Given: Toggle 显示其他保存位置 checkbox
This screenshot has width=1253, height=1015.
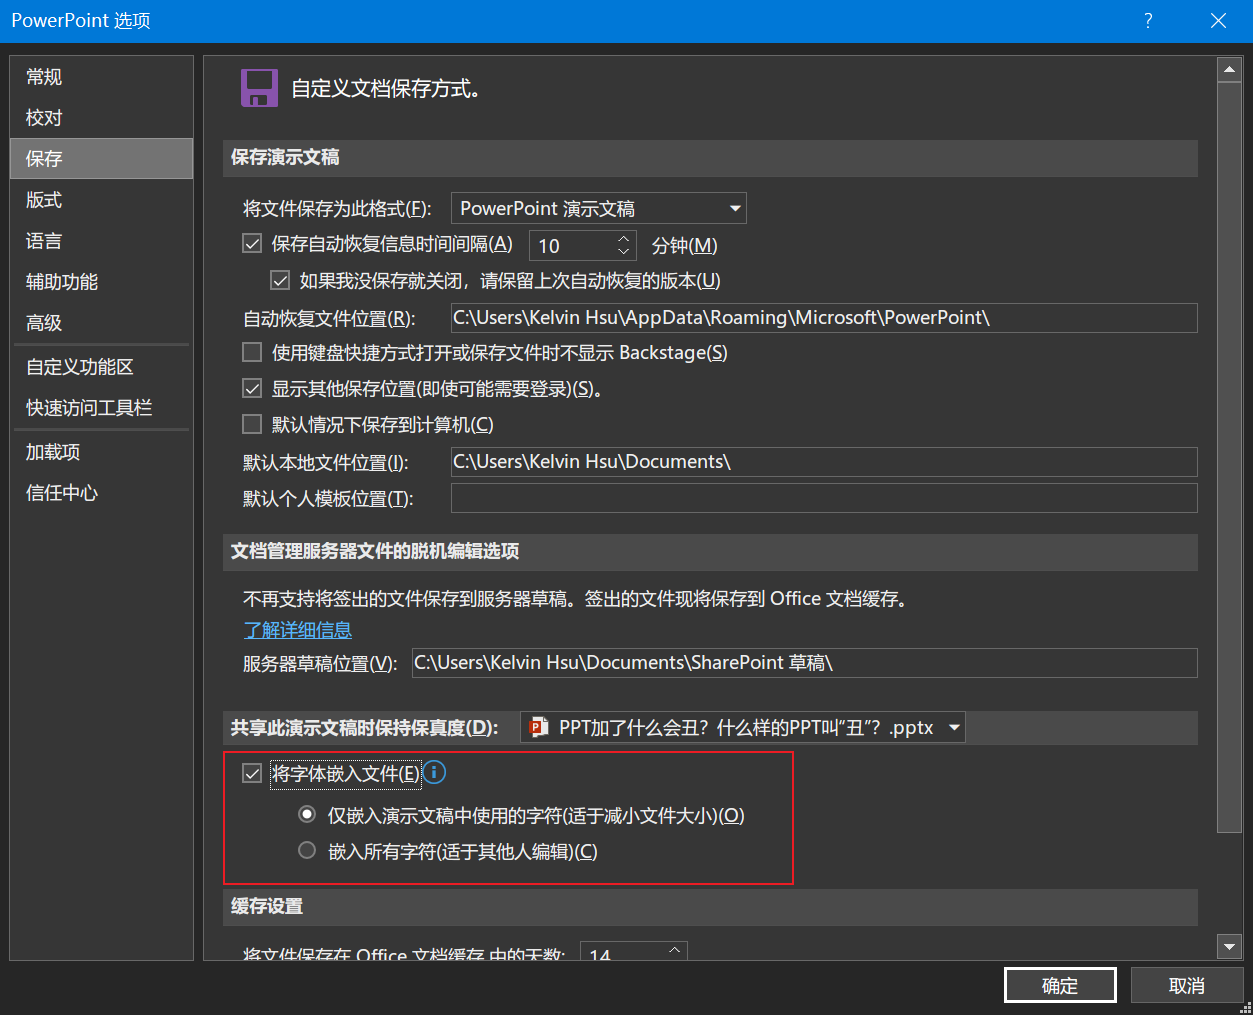Looking at the screenshot, I should click(252, 388).
